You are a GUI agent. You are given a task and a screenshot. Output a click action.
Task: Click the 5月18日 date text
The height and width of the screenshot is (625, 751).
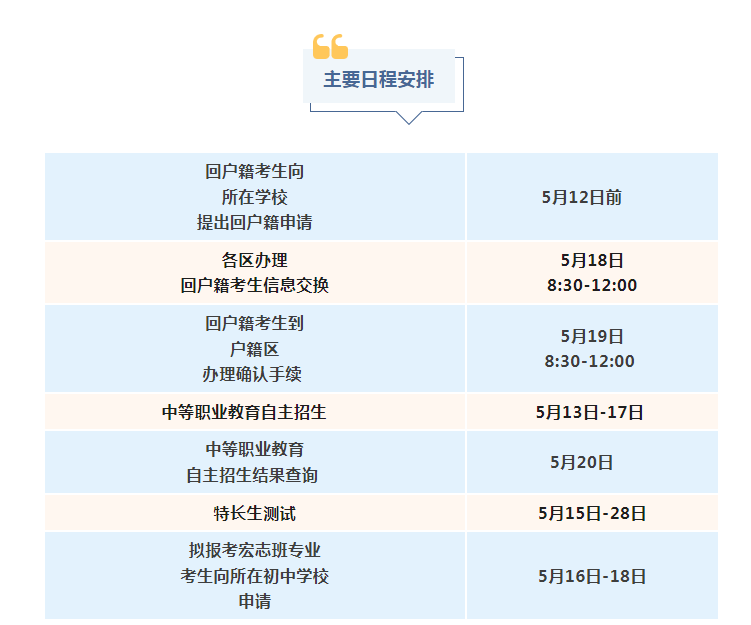pyautogui.click(x=592, y=260)
